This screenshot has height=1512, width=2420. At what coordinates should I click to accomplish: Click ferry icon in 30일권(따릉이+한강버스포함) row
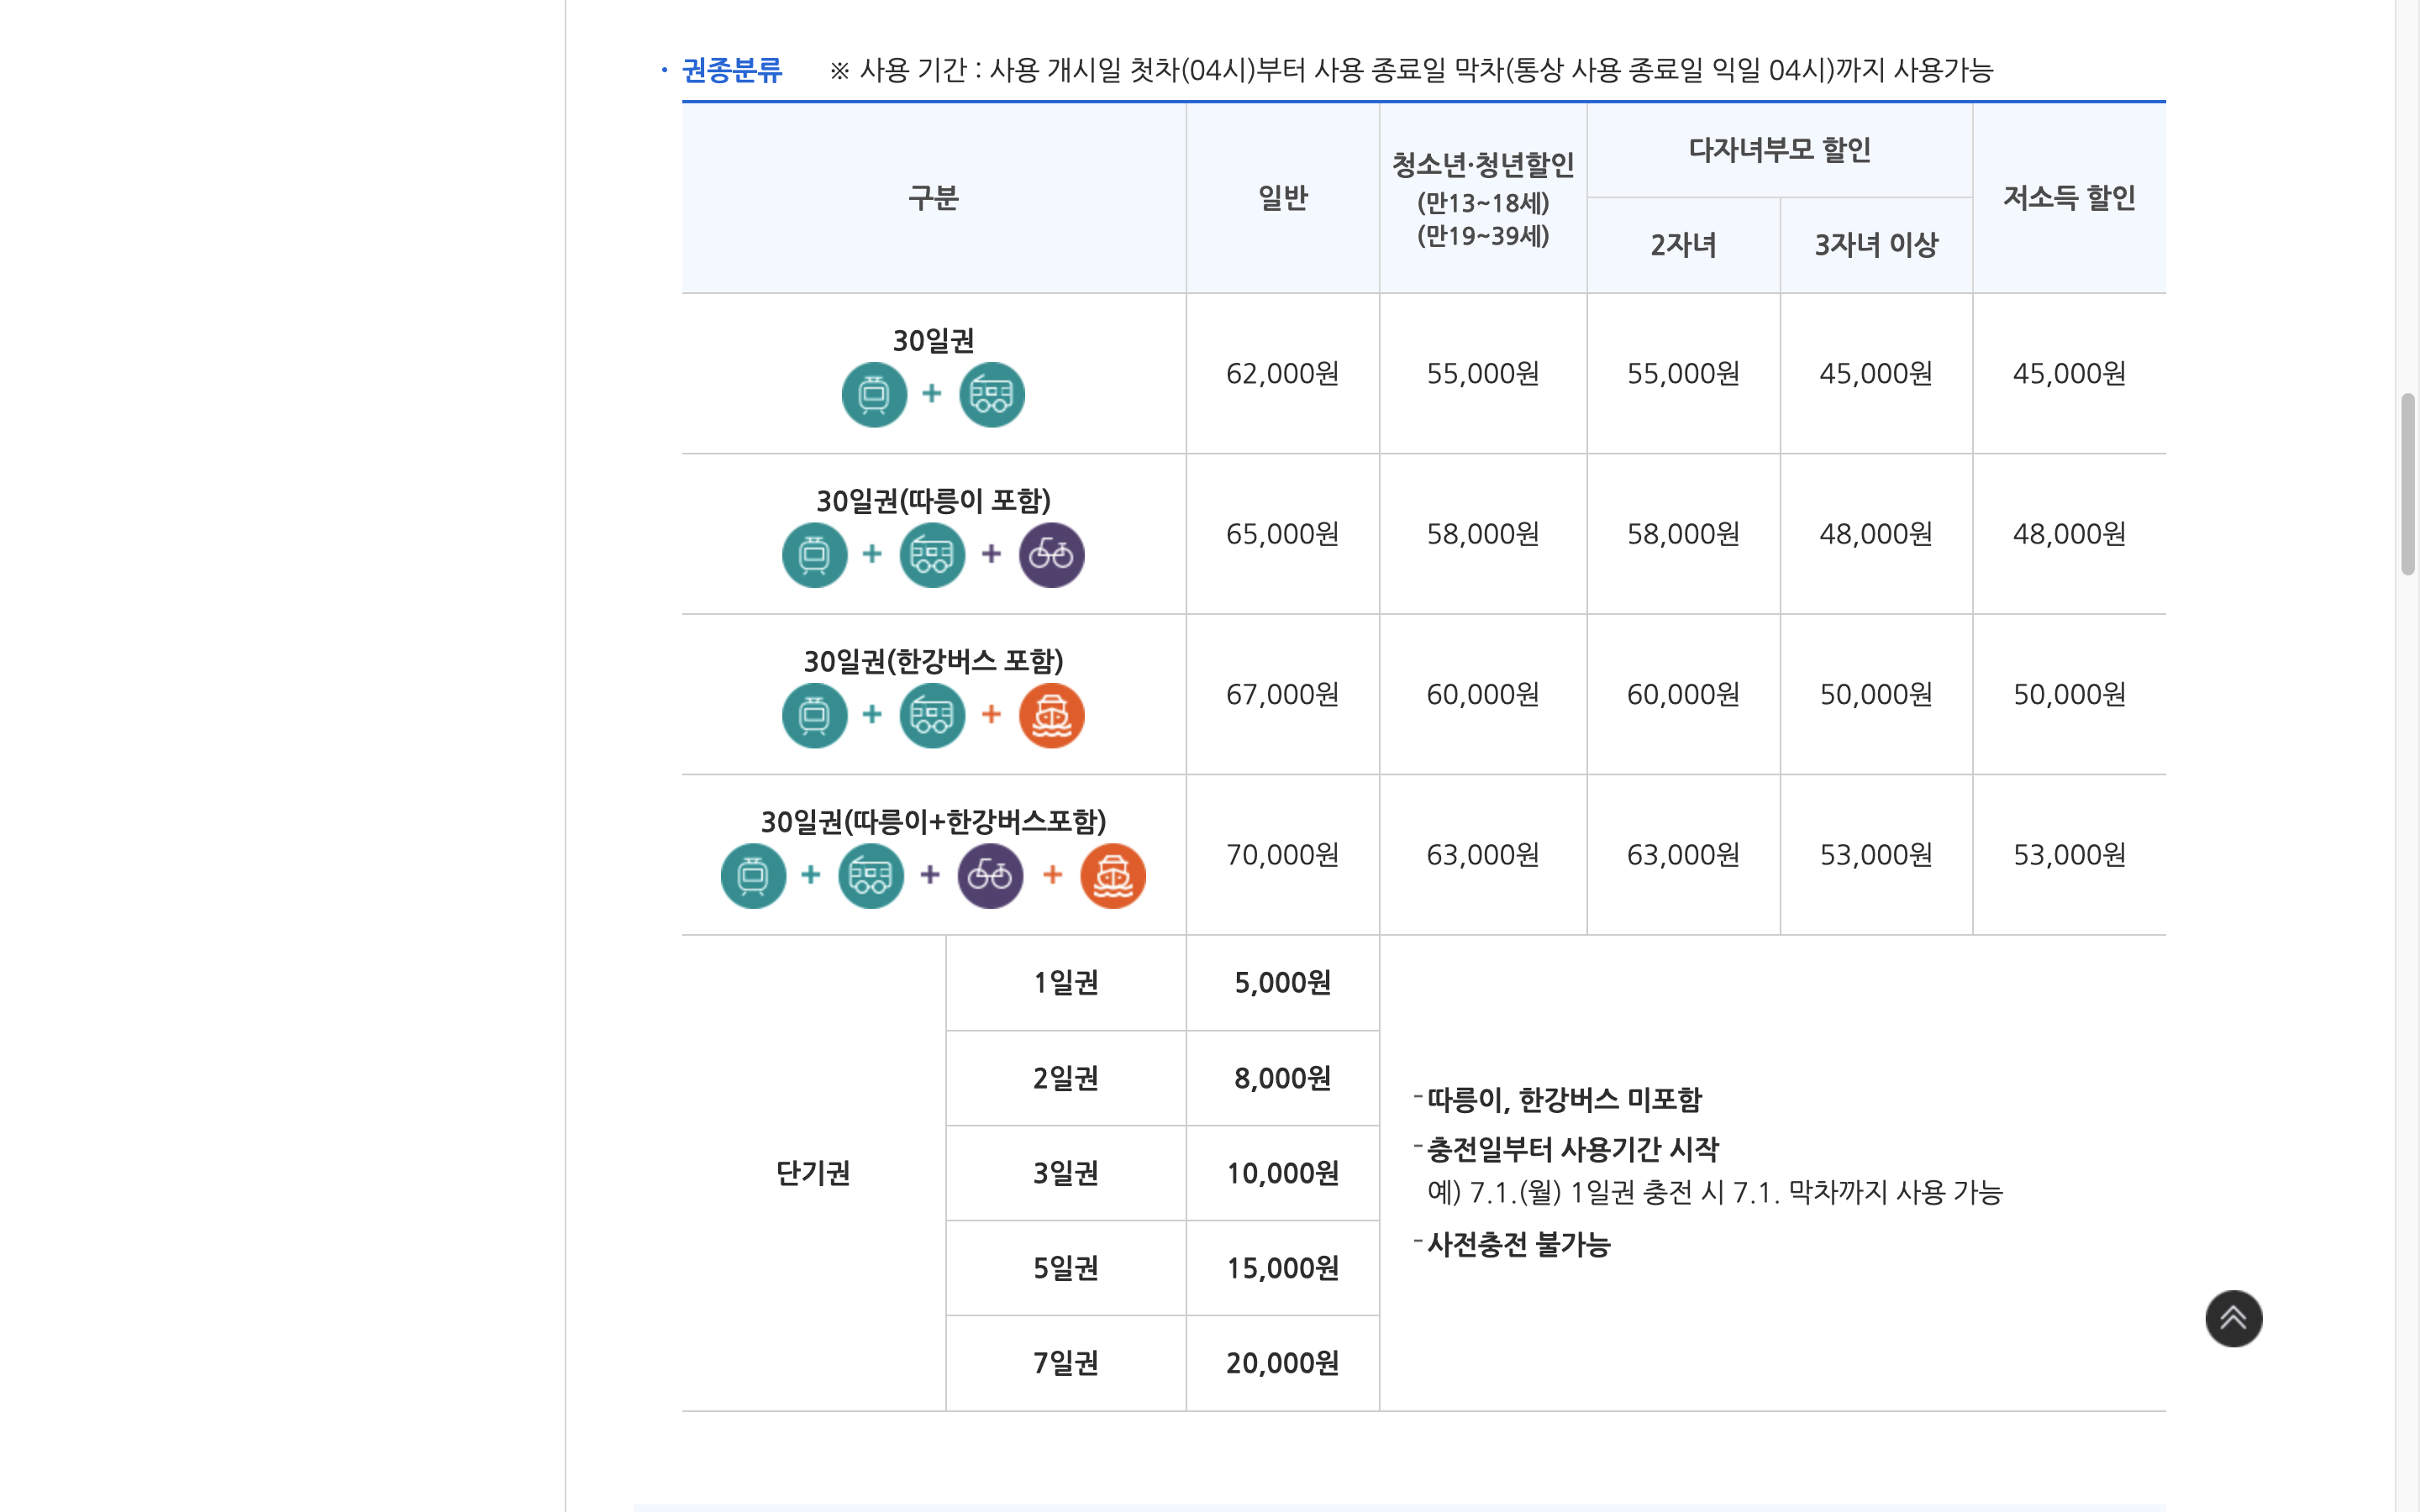pyautogui.click(x=1113, y=876)
